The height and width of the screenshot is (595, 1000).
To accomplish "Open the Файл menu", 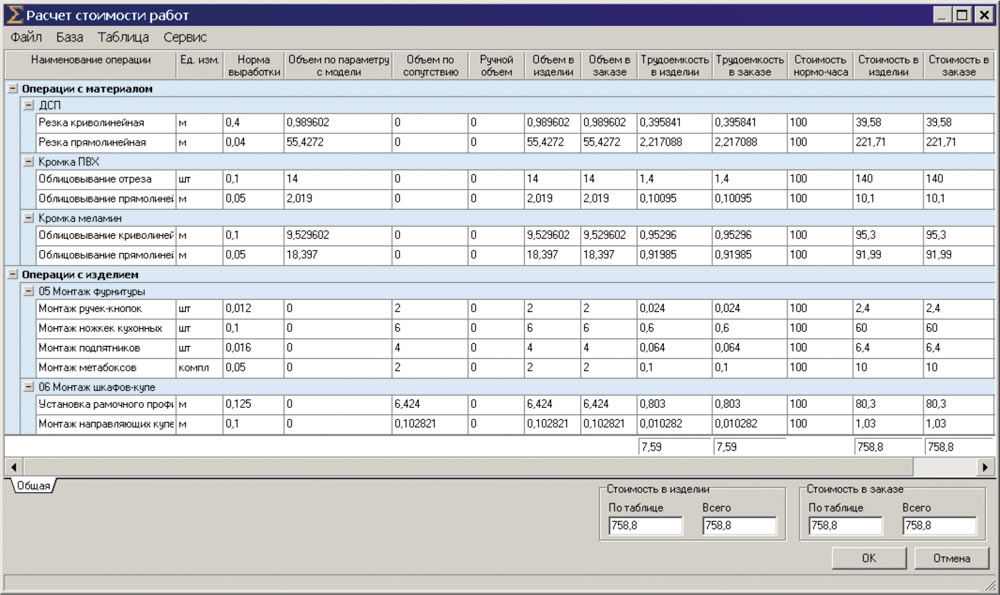I will click(x=26, y=37).
